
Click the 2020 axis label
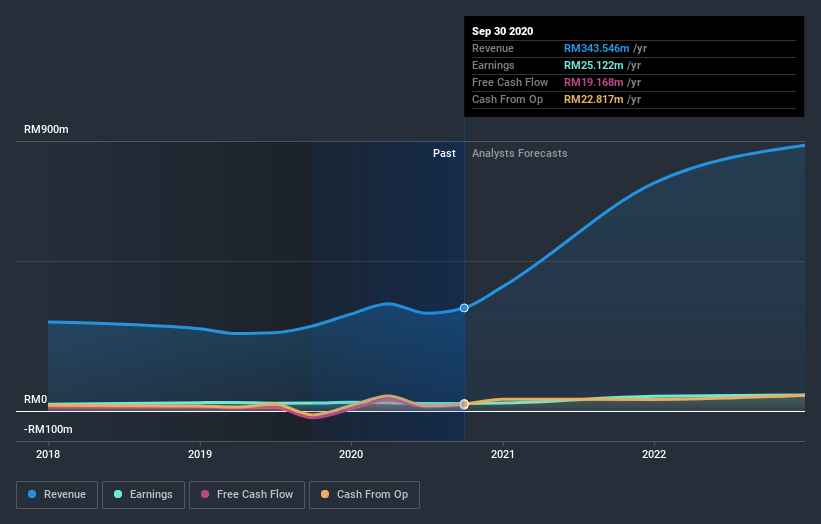[351, 454]
